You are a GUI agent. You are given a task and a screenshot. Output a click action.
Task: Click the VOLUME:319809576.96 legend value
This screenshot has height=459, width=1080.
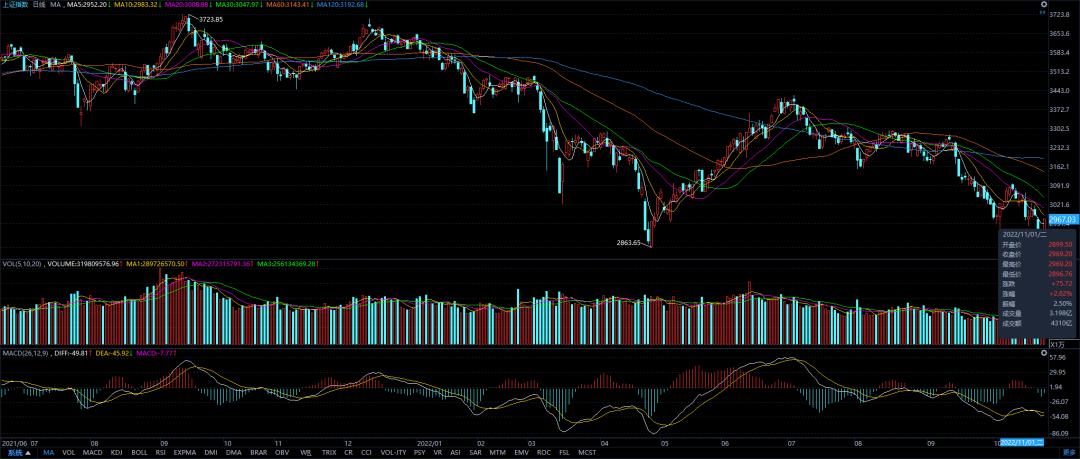click(x=81, y=263)
